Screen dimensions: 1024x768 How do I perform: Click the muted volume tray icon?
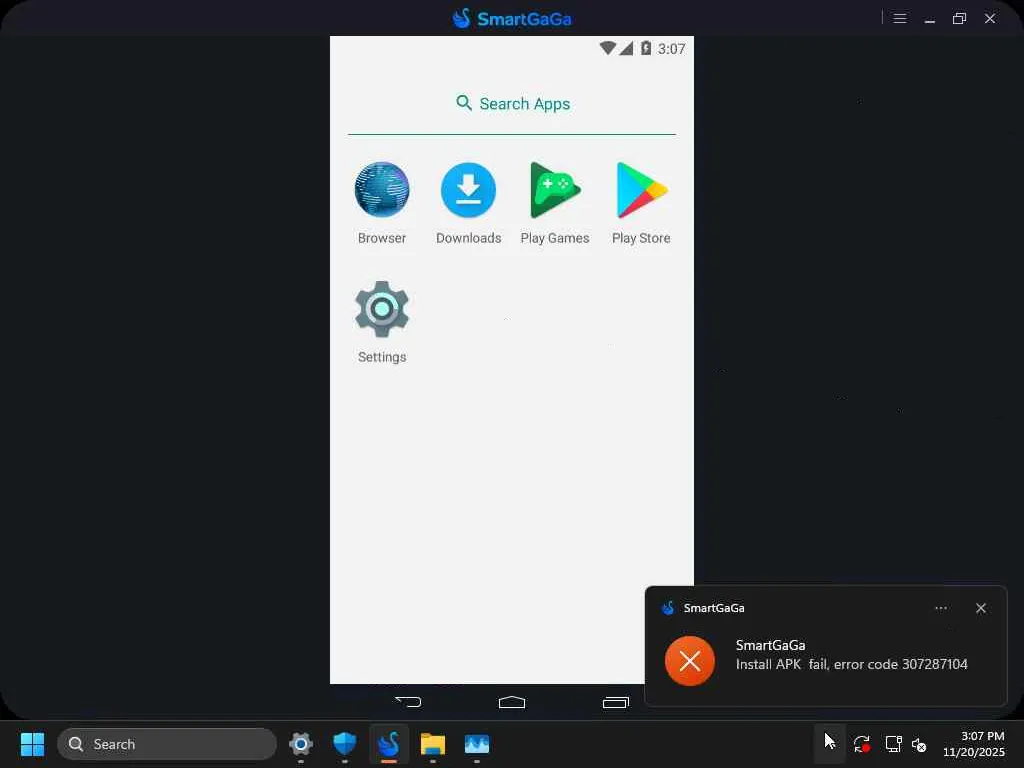click(x=919, y=744)
